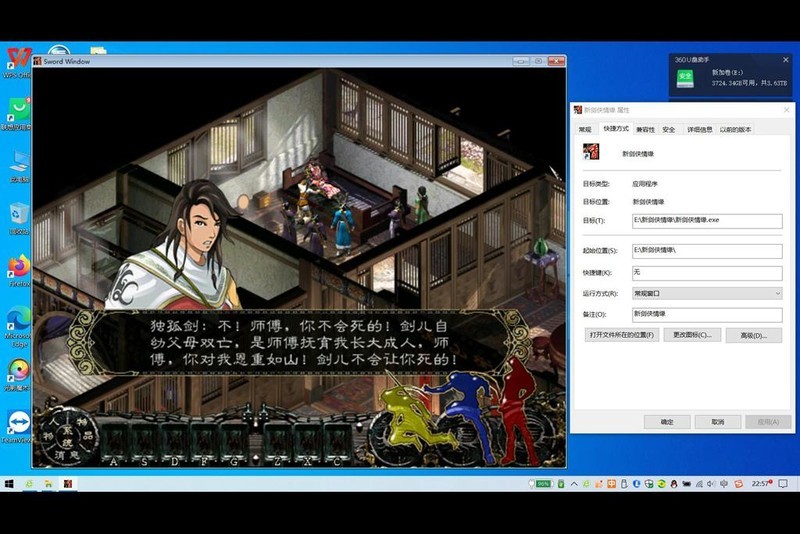The image size is (800, 534).
Task: Click 高级(D)... button
Action: pos(754,335)
